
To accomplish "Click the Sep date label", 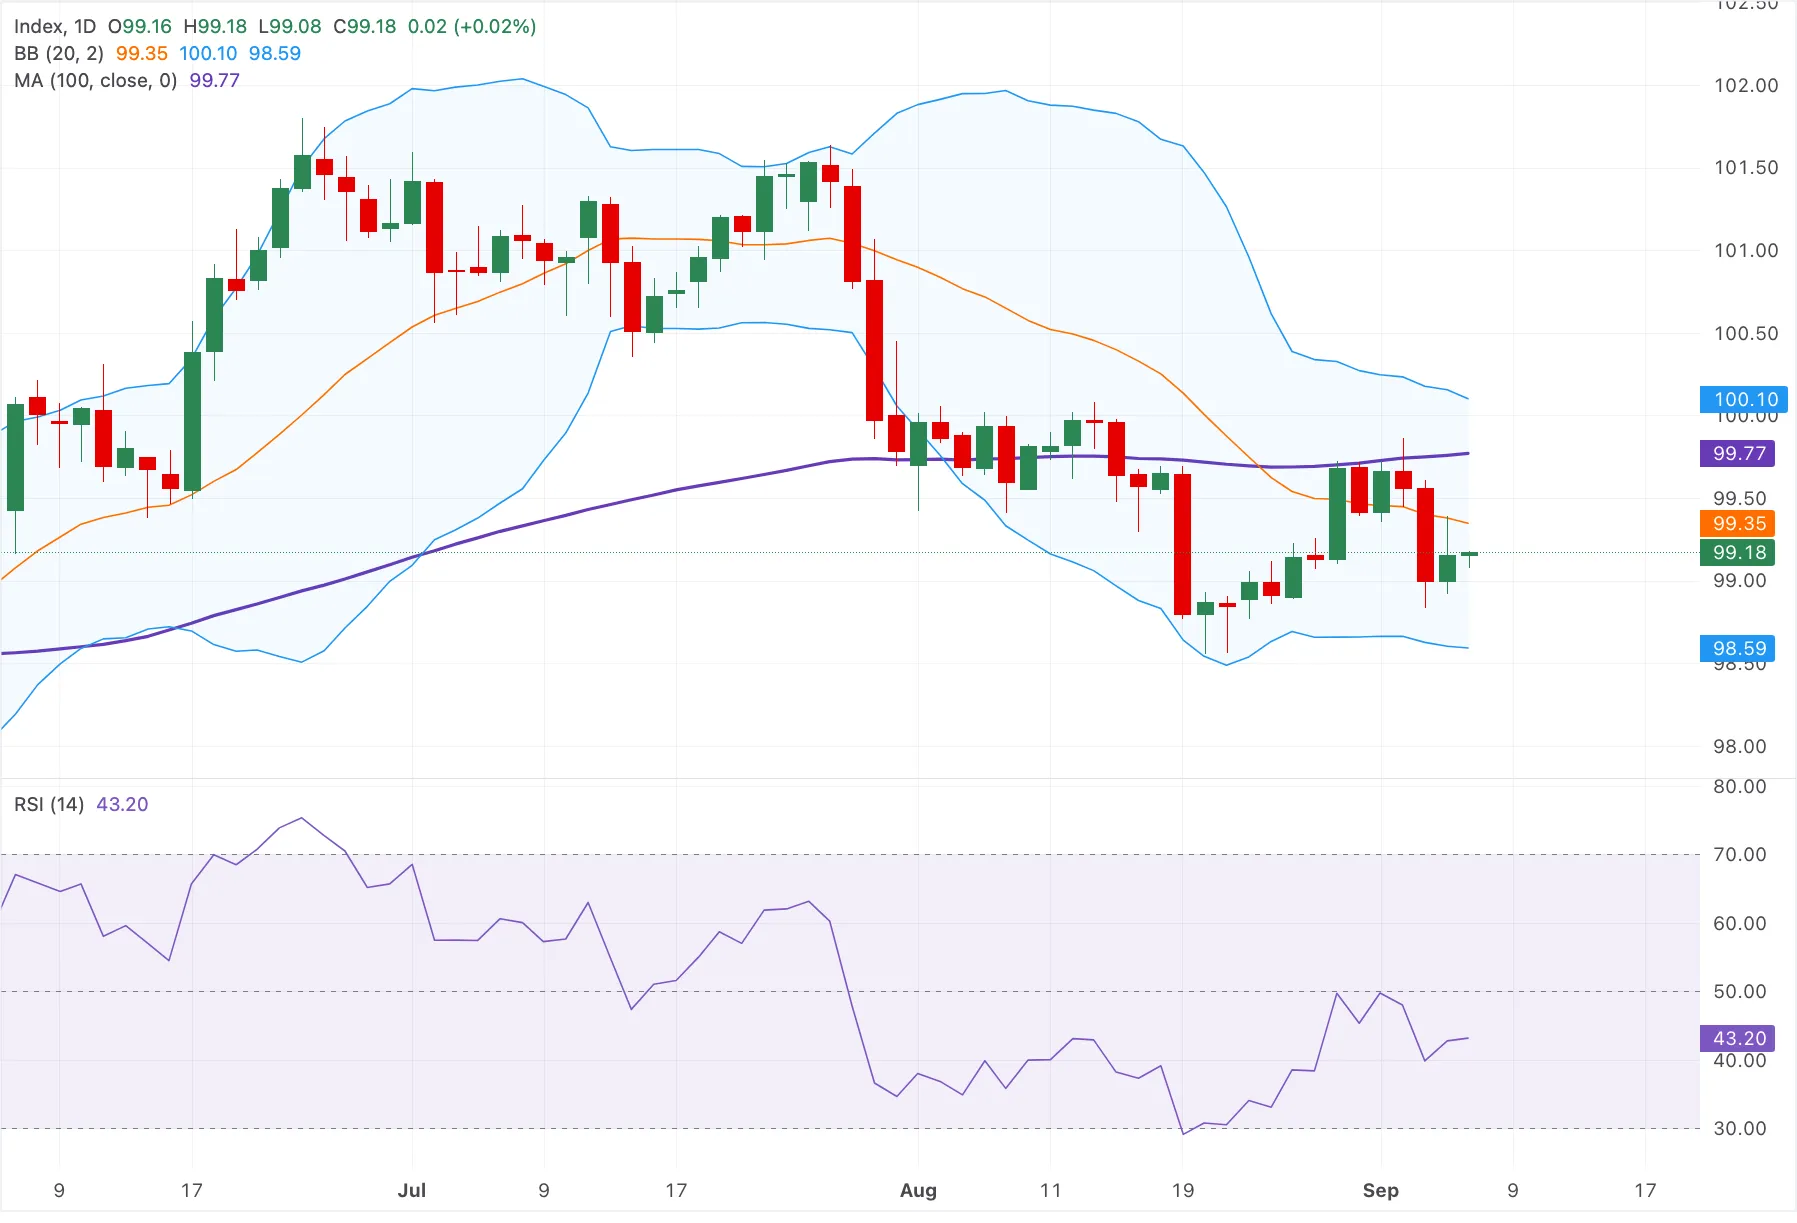I will tap(1381, 1191).
